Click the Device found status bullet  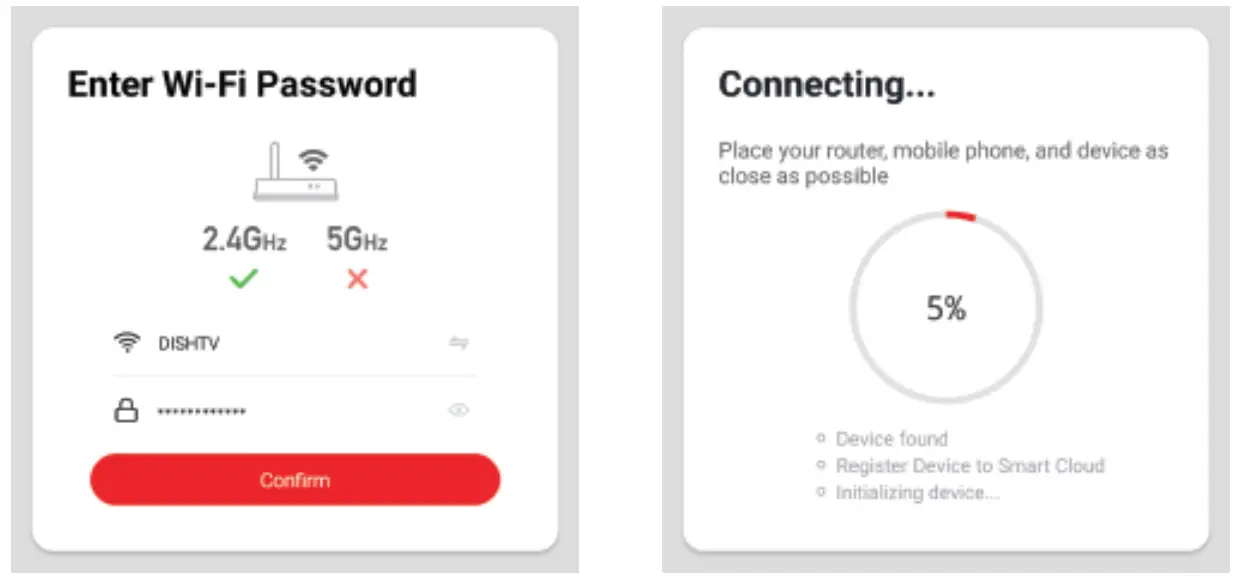pos(821,438)
